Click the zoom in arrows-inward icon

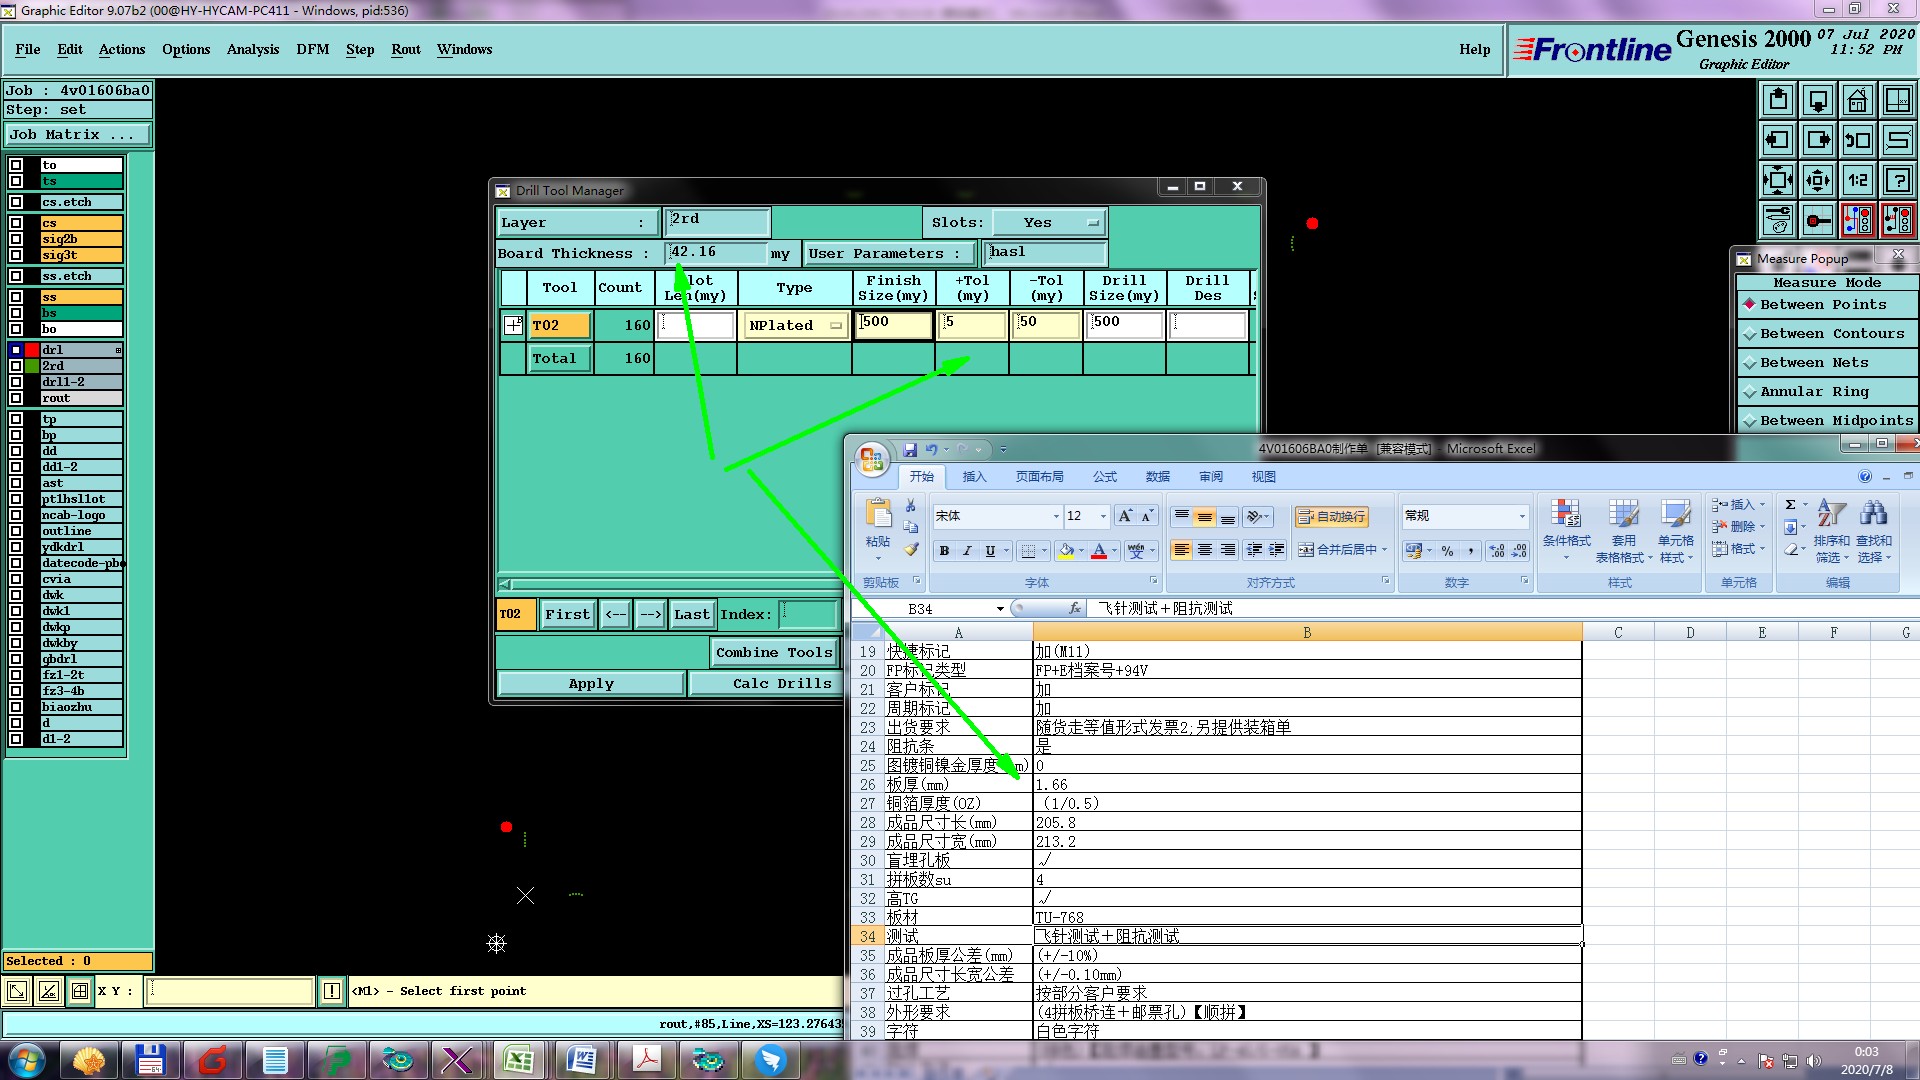pos(1778,180)
